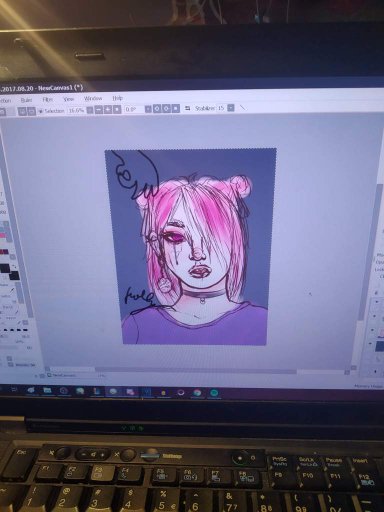Open the Chrome icon in the taskbar
Viewport: 384px width, 512px height.
[197, 393]
